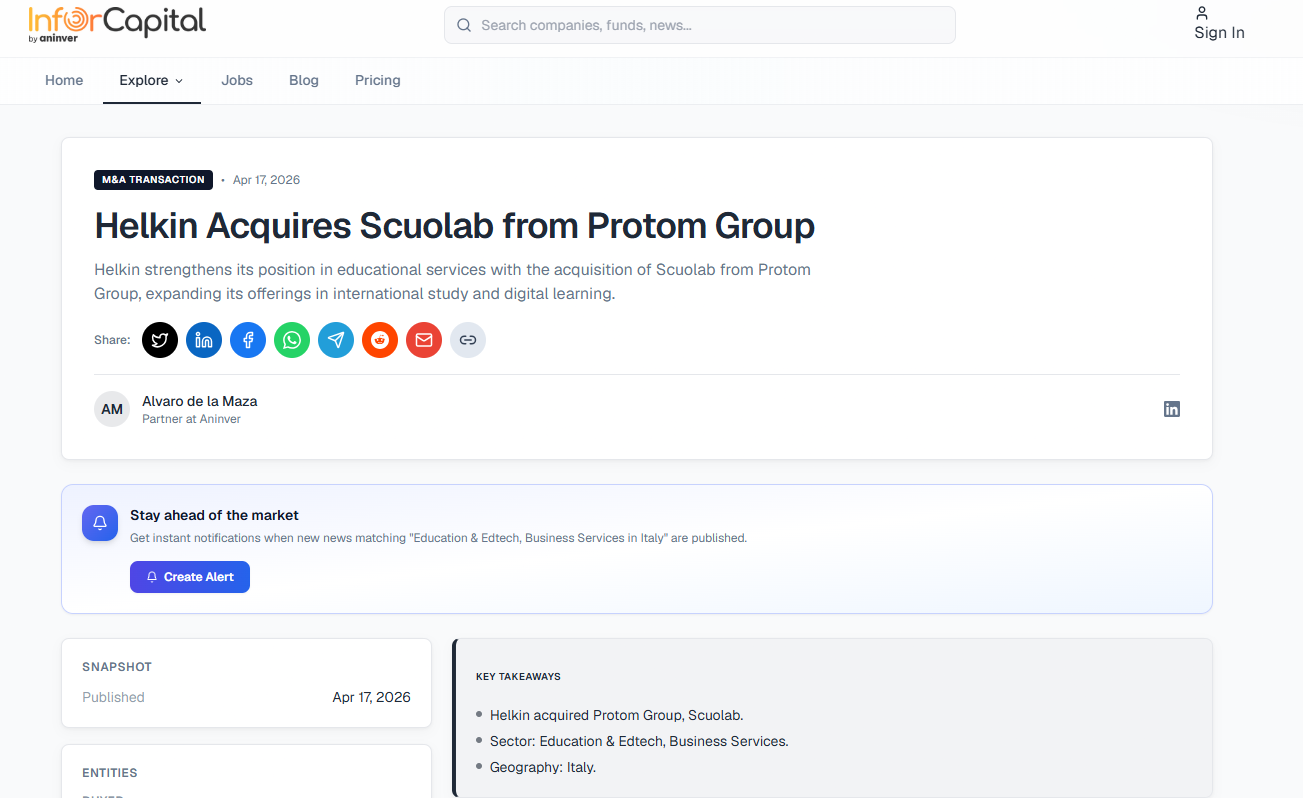Share article on Reddit

380,340
